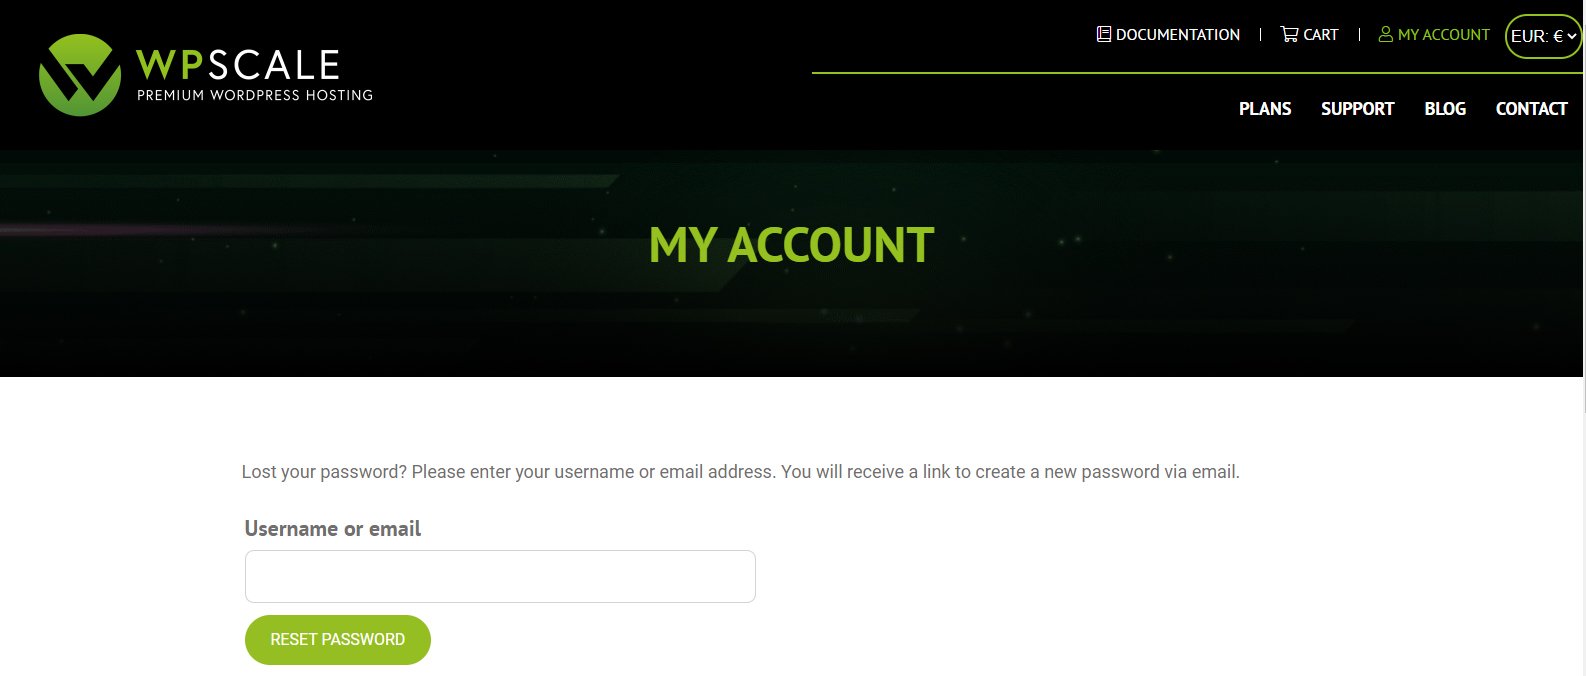Viewport: 1586px width, 676px height.
Task: Open the EUR currency dropdown
Action: click(1543, 36)
